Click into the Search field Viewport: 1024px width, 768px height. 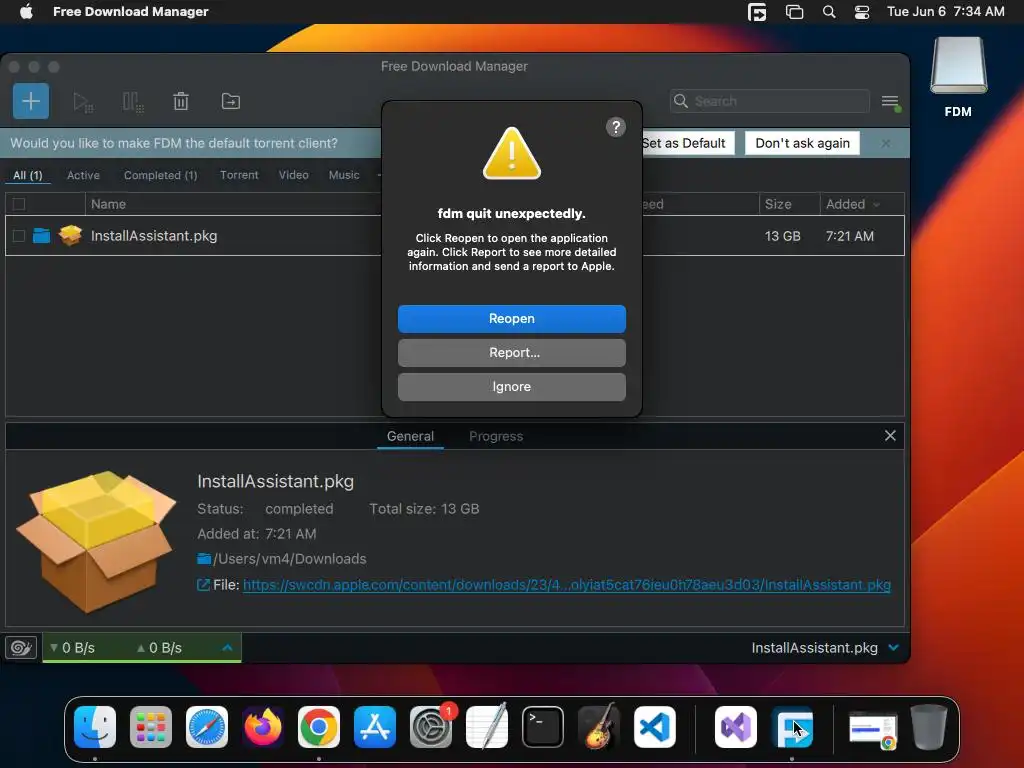click(x=770, y=101)
